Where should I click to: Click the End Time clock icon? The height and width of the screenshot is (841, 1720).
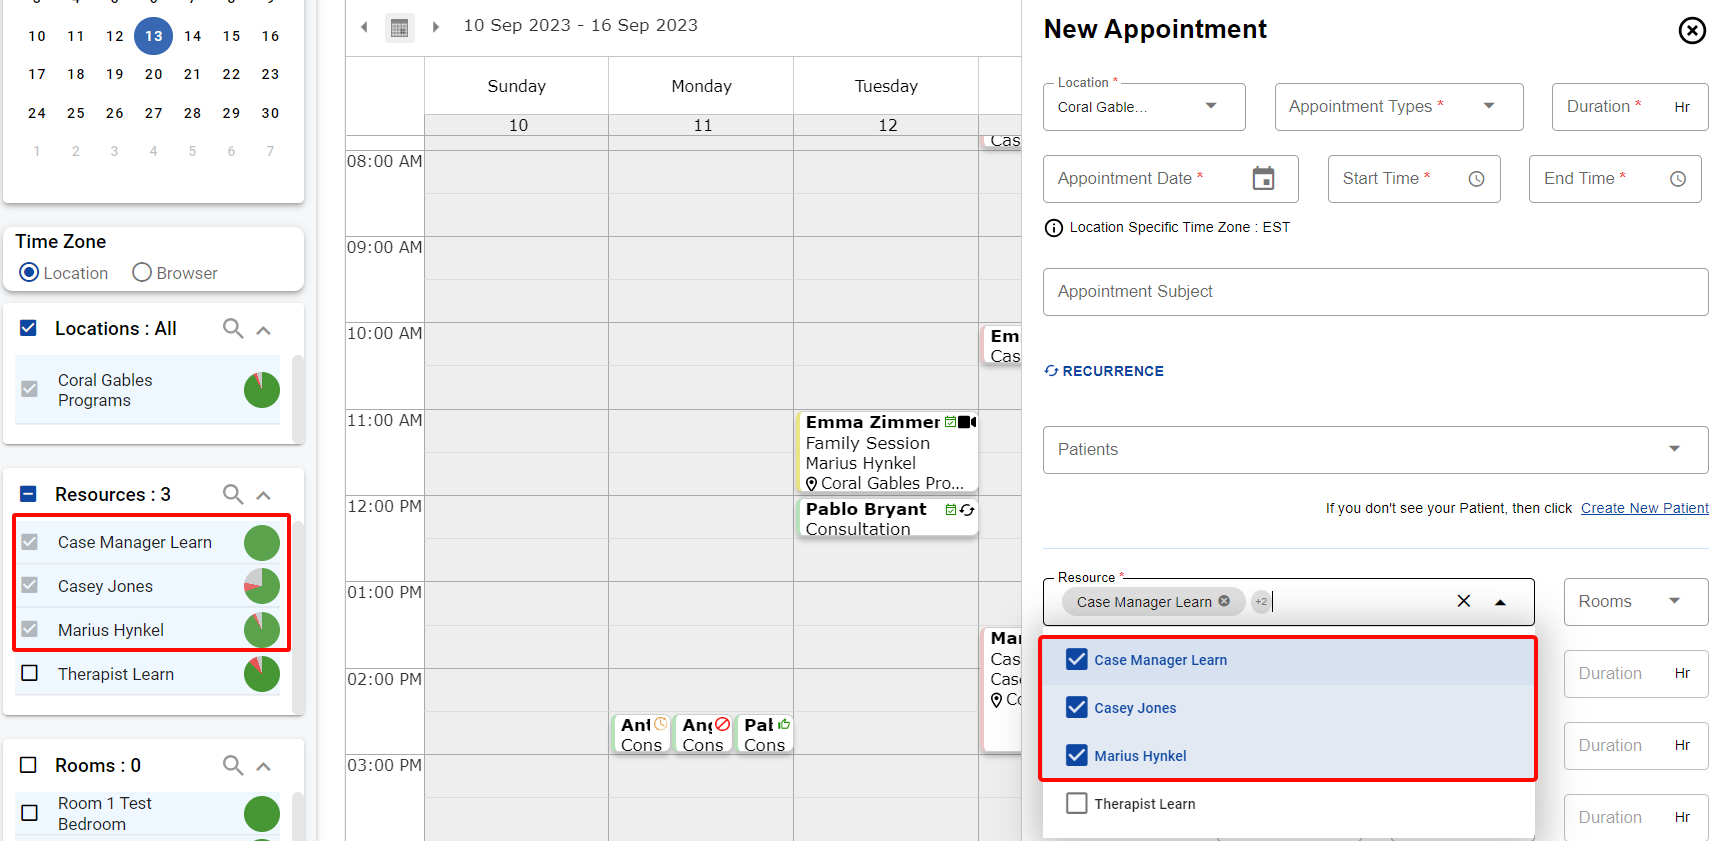1677,179
